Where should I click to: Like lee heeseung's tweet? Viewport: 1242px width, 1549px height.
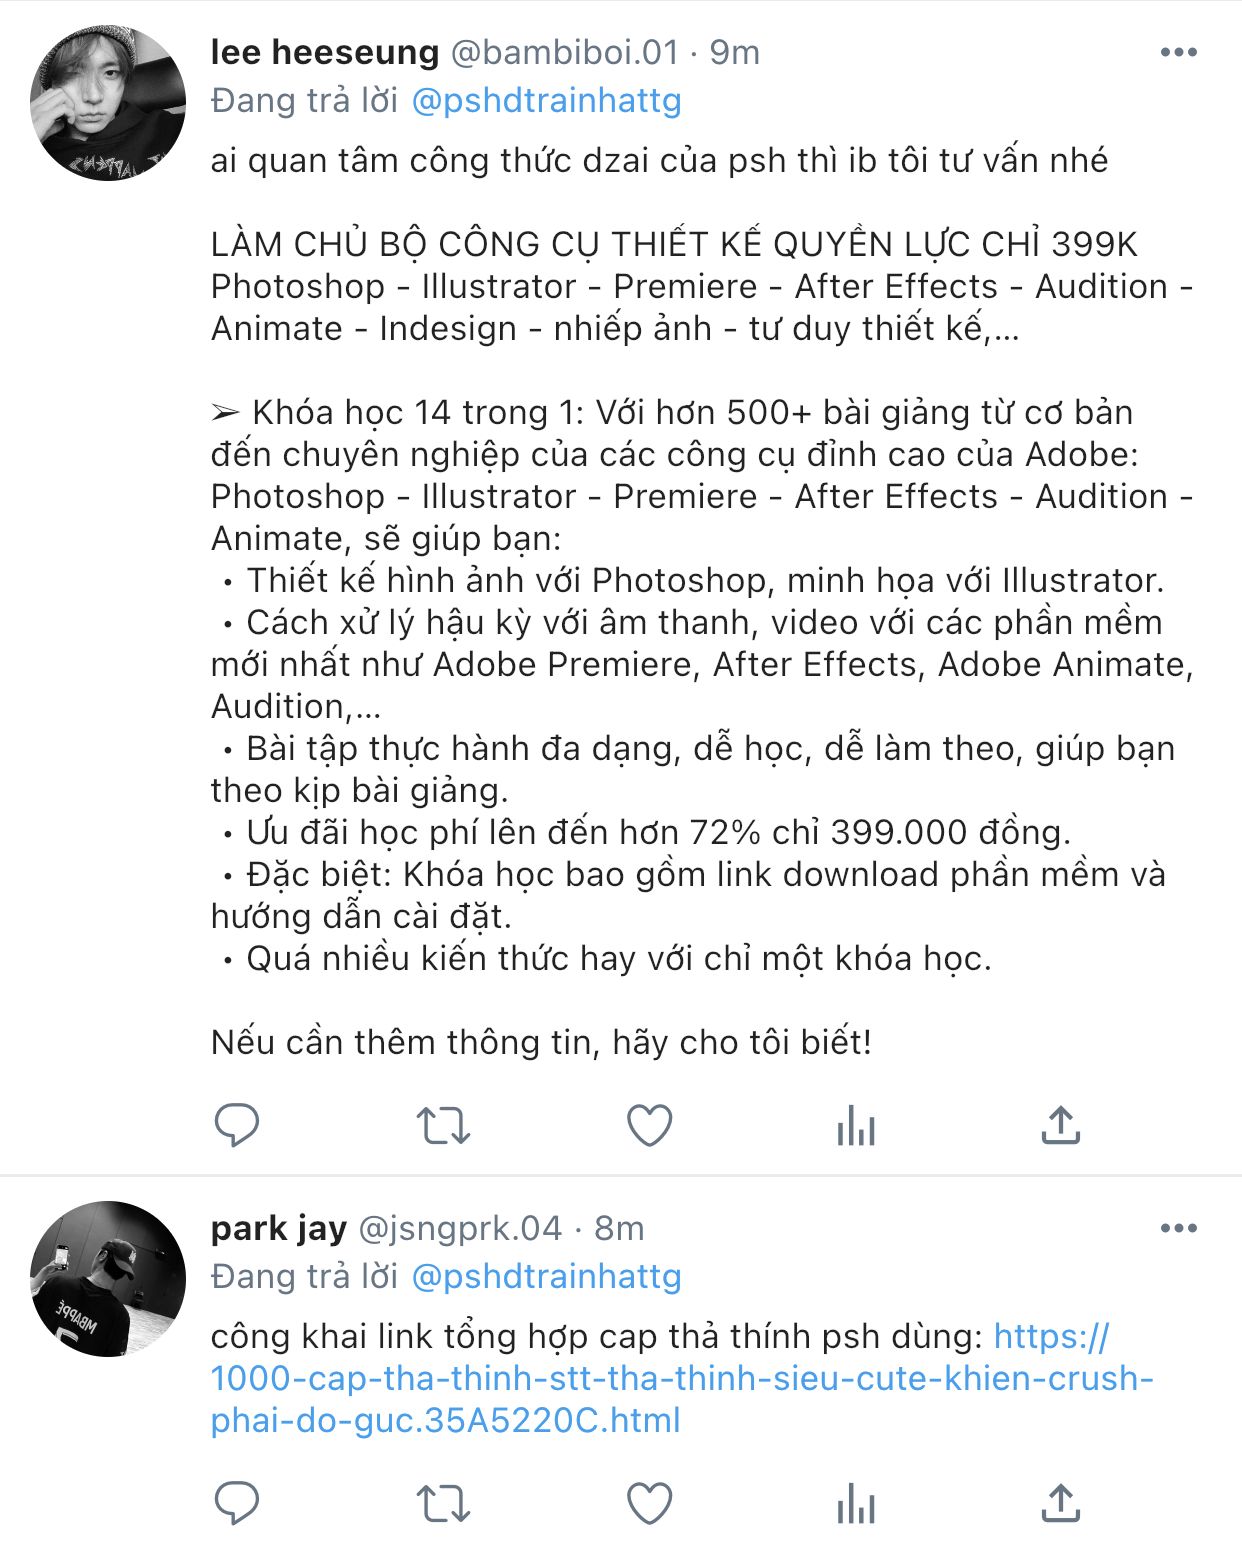[x=649, y=1125]
